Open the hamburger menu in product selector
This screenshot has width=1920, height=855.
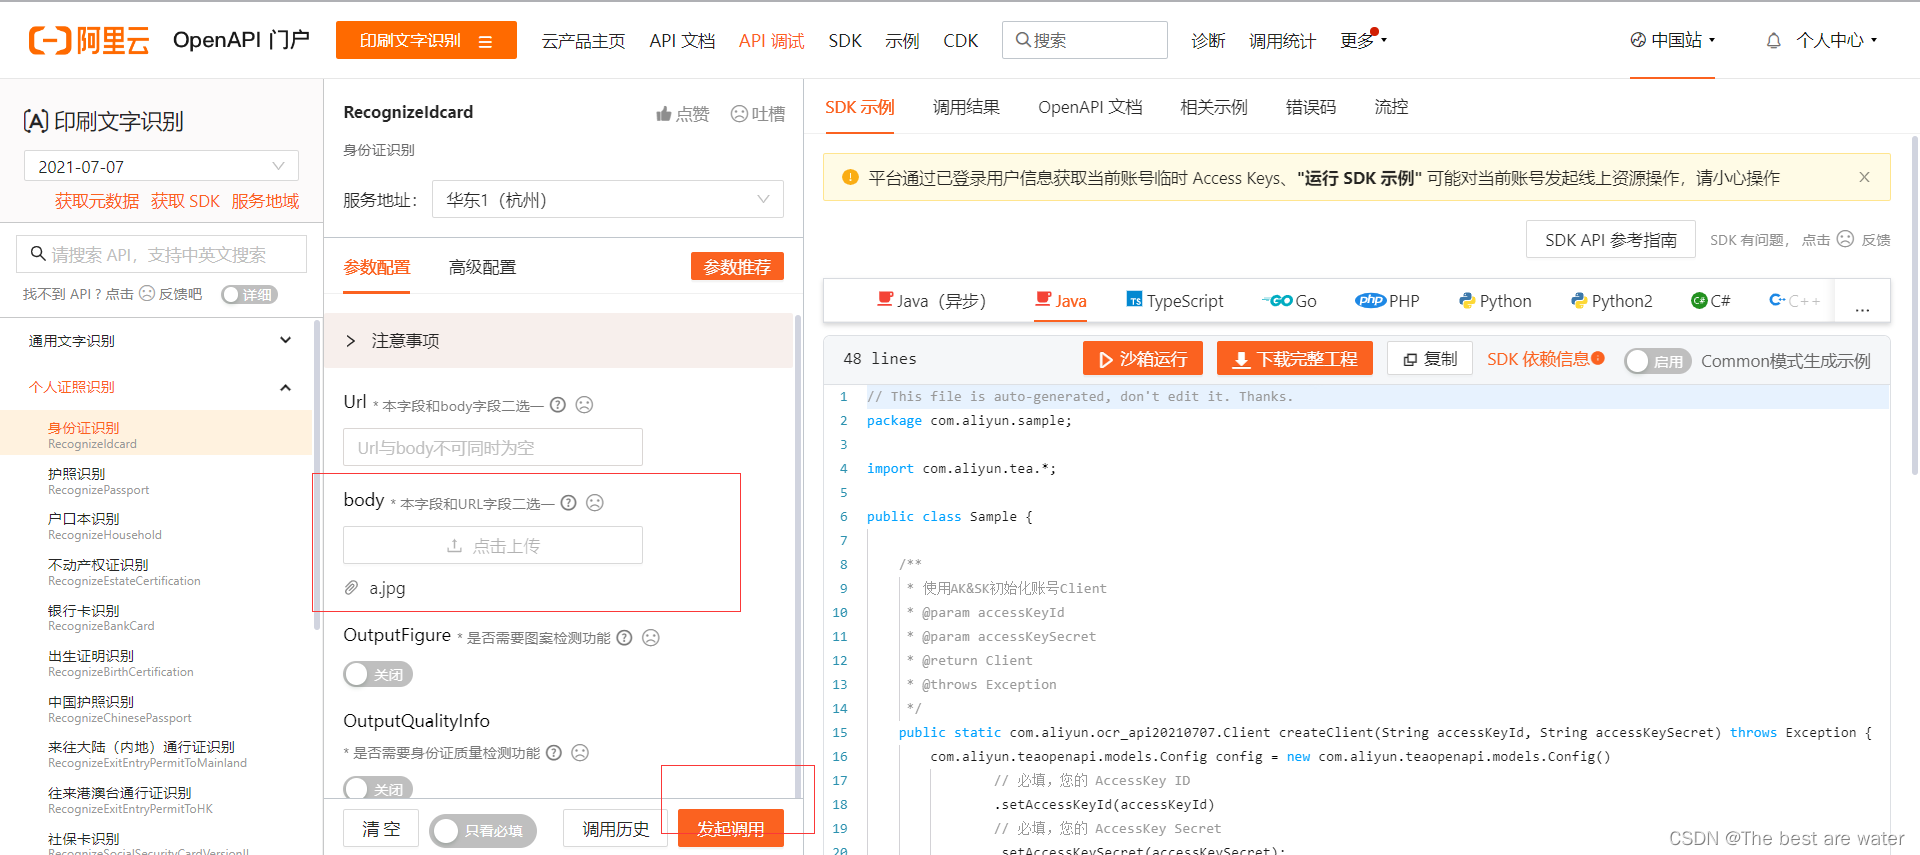click(486, 41)
